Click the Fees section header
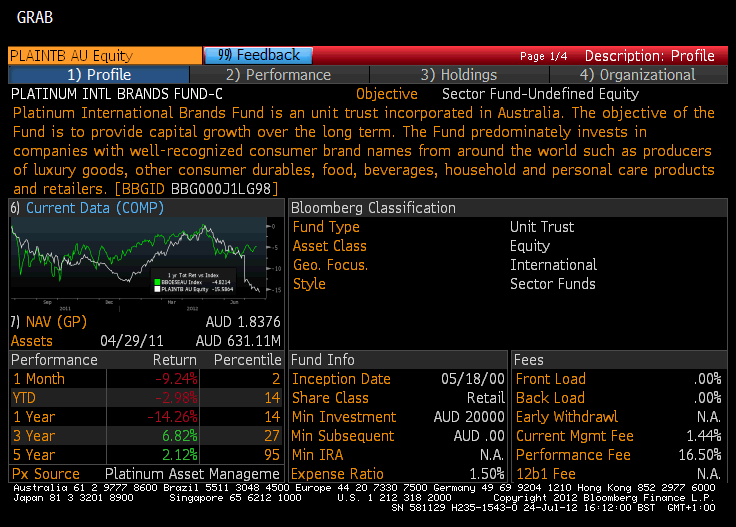The height and width of the screenshot is (527, 736). click(x=529, y=360)
